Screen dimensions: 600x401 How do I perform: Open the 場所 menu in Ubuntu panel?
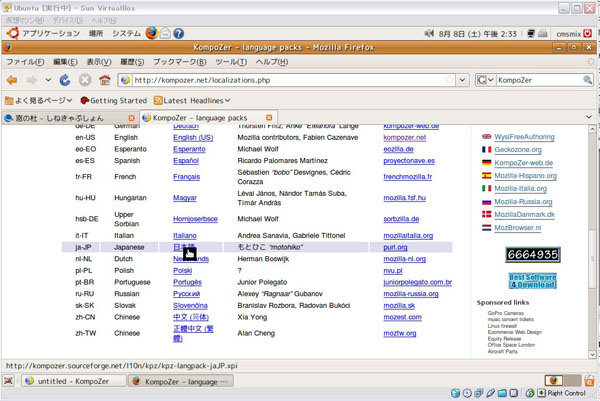click(96, 34)
